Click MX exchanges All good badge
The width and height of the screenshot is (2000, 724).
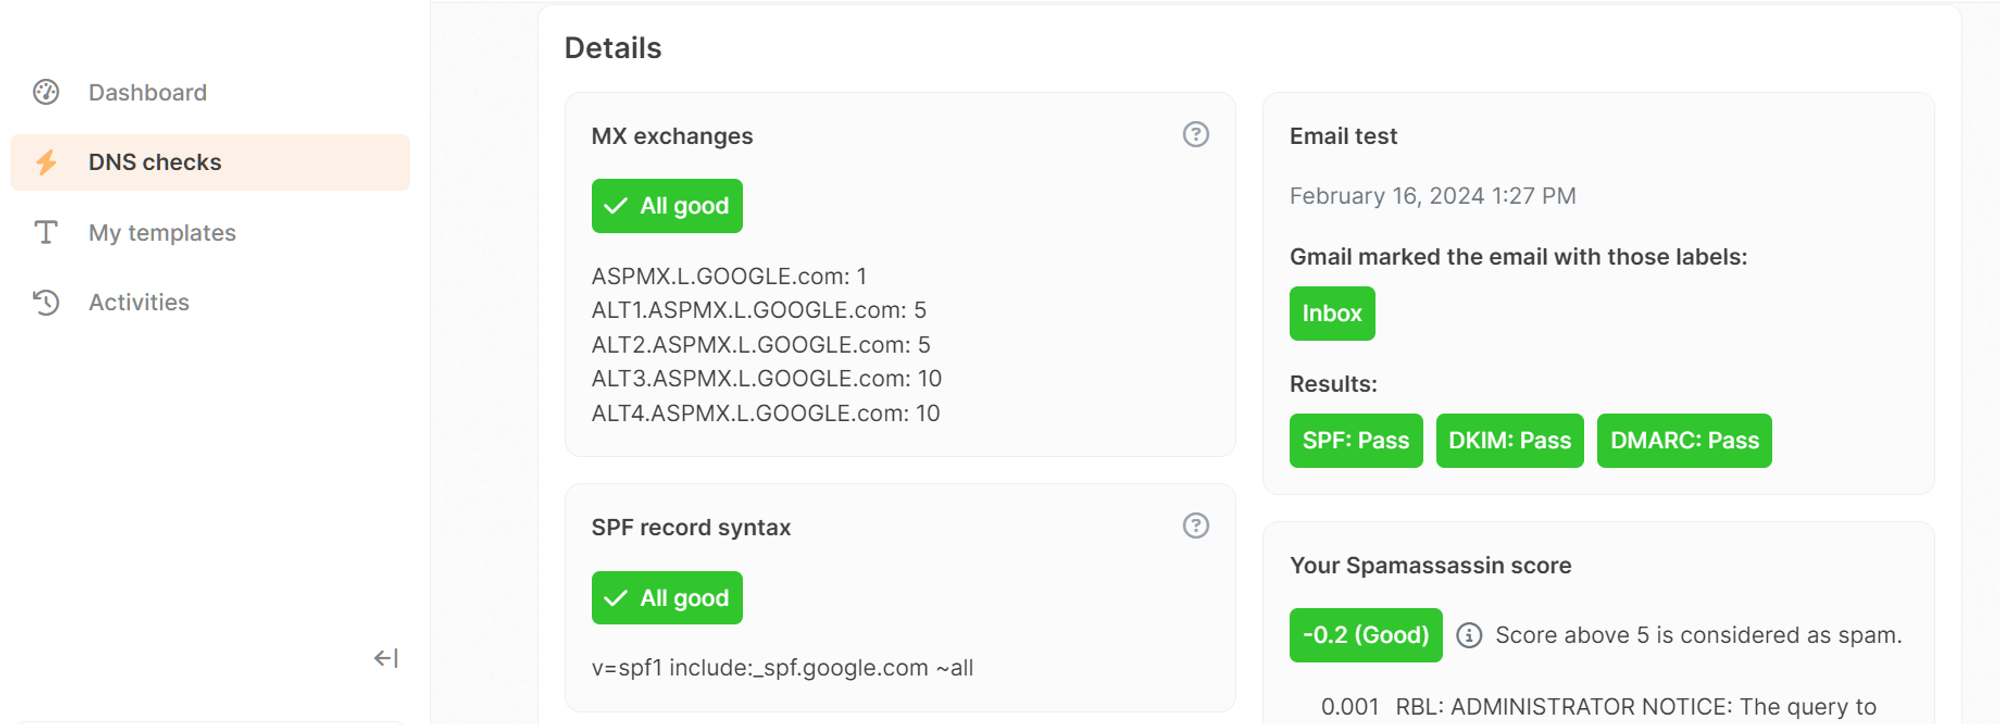[667, 206]
